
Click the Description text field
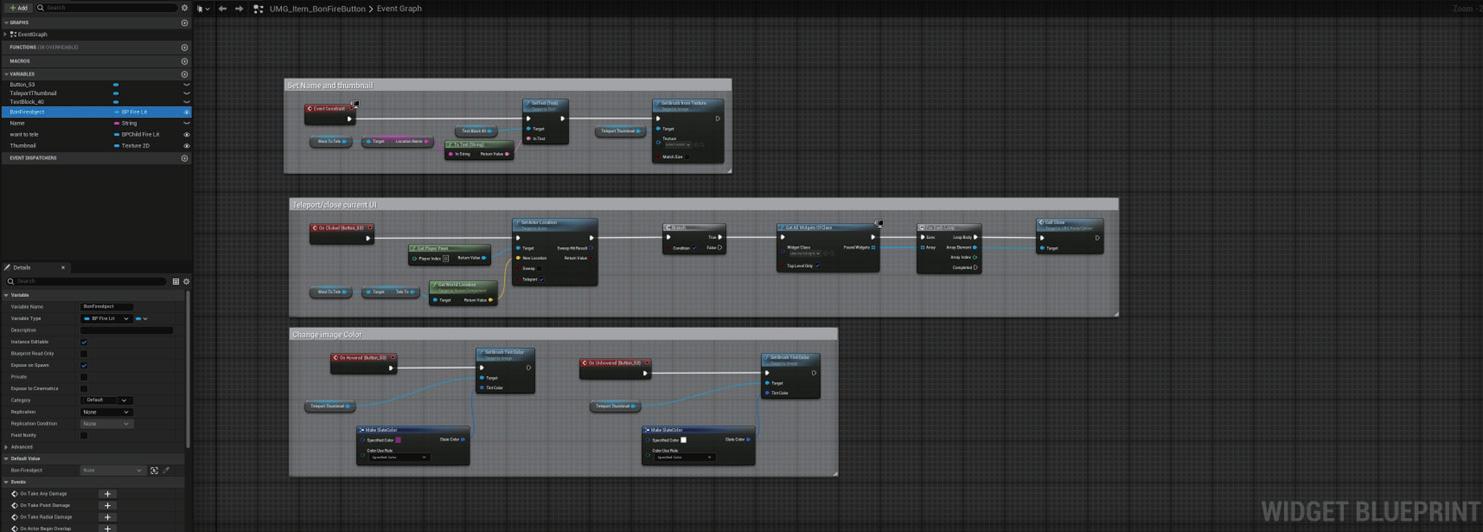pyautogui.click(x=126, y=330)
